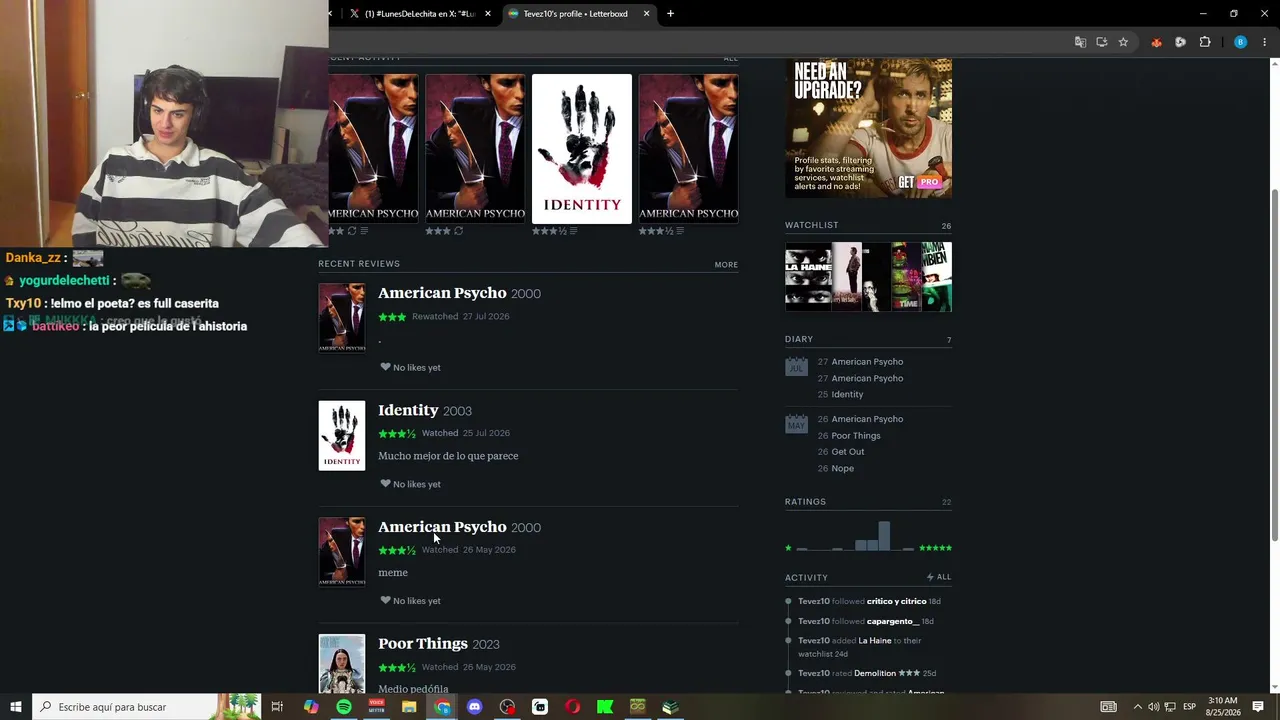Viewport: 1280px width, 720px height.
Task: Show hidden system tray icons
Action: pos(1137,707)
